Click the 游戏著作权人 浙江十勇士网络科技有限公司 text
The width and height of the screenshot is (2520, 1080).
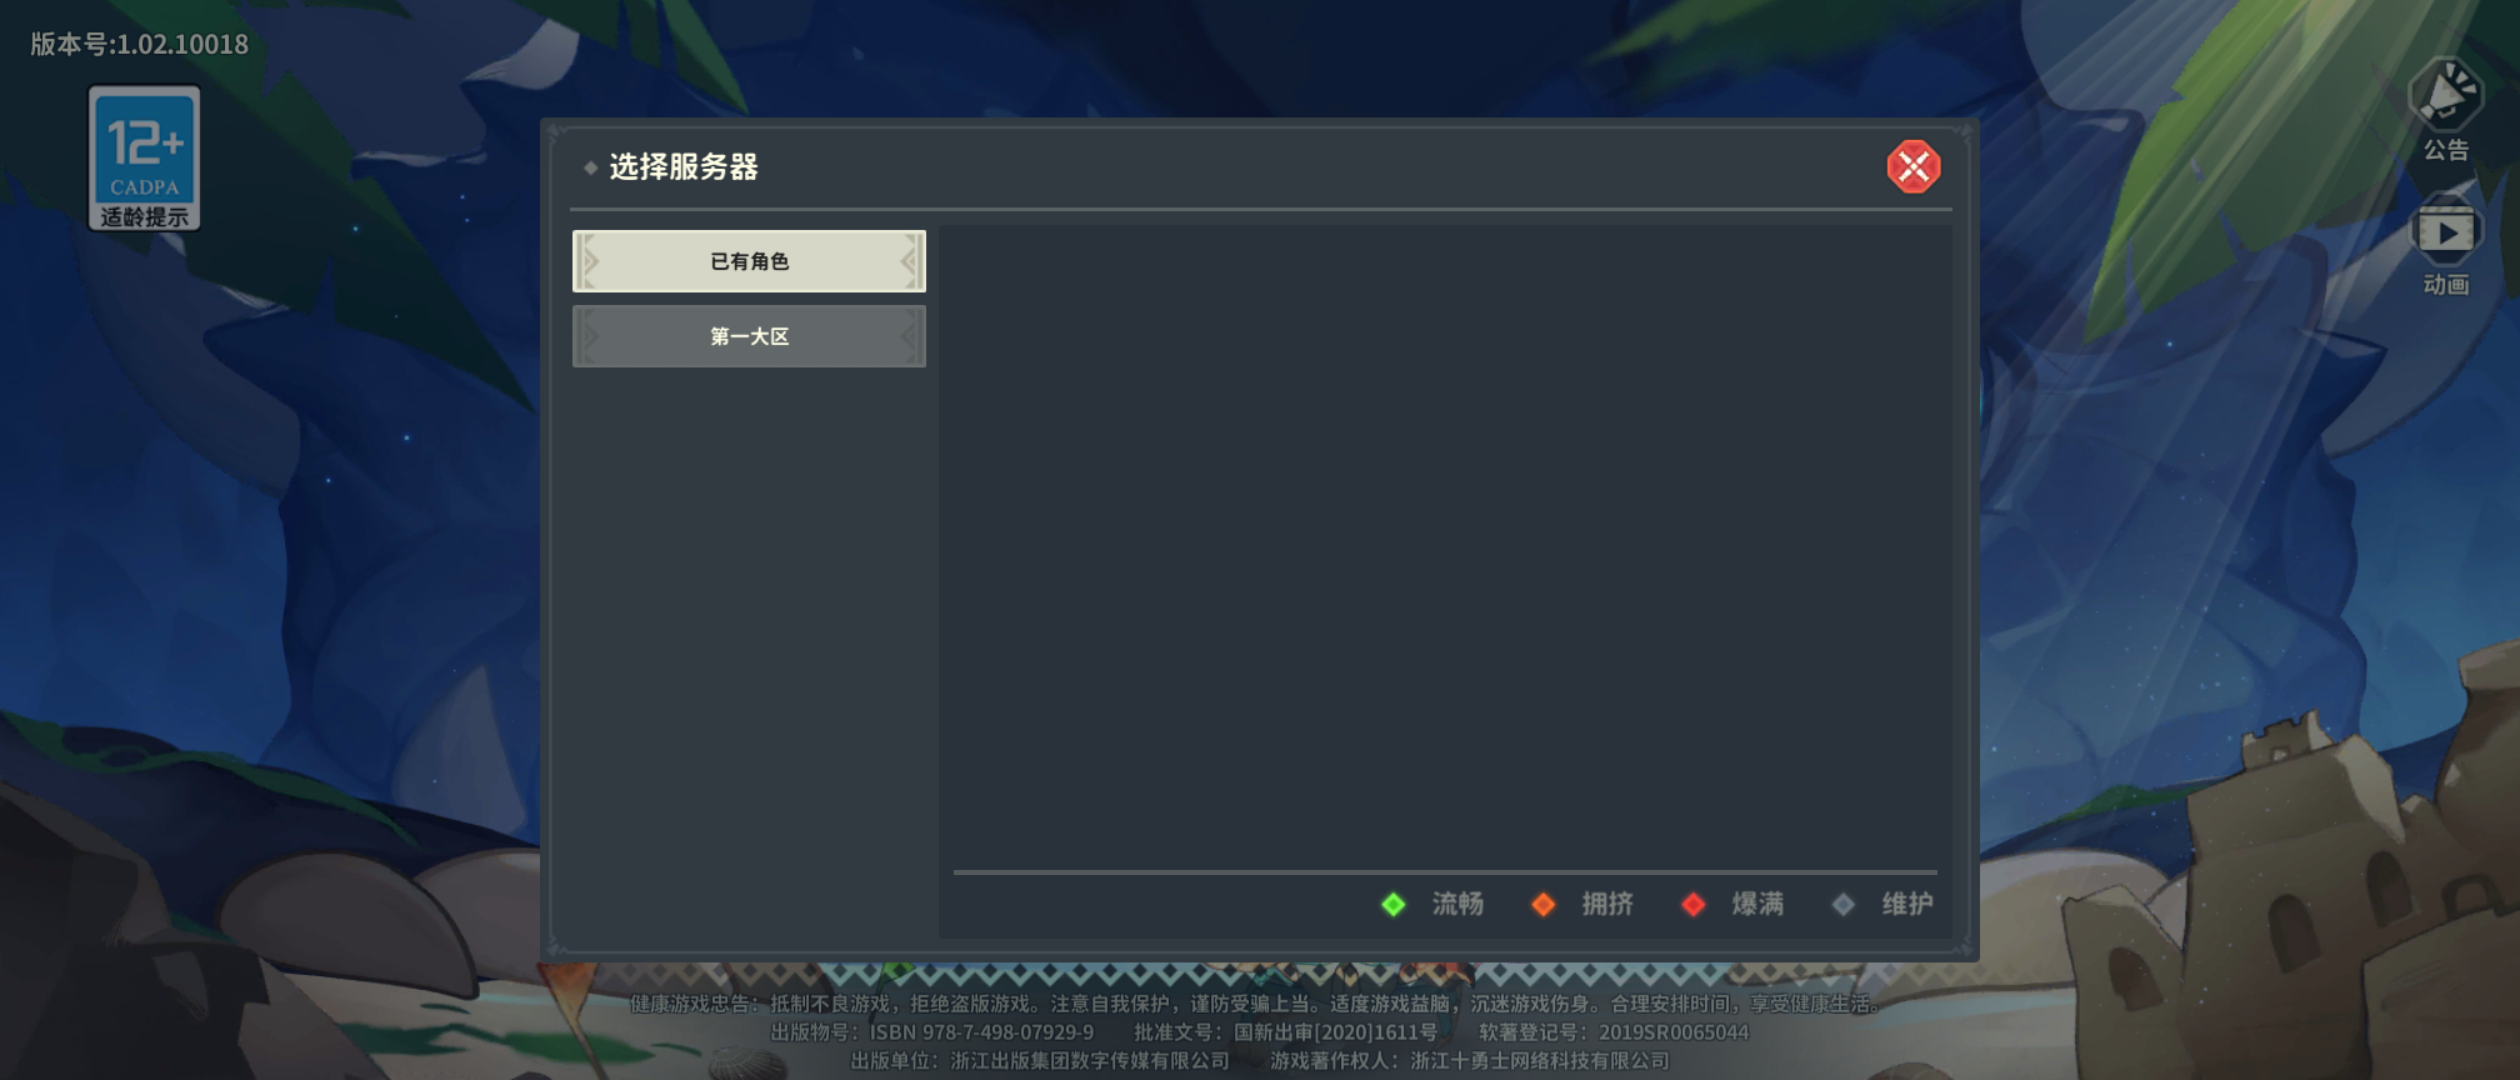1470,1060
